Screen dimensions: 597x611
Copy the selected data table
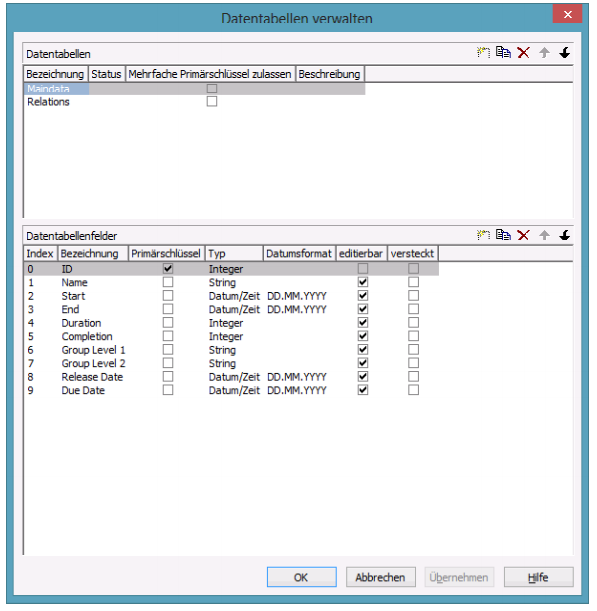[503, 52]
